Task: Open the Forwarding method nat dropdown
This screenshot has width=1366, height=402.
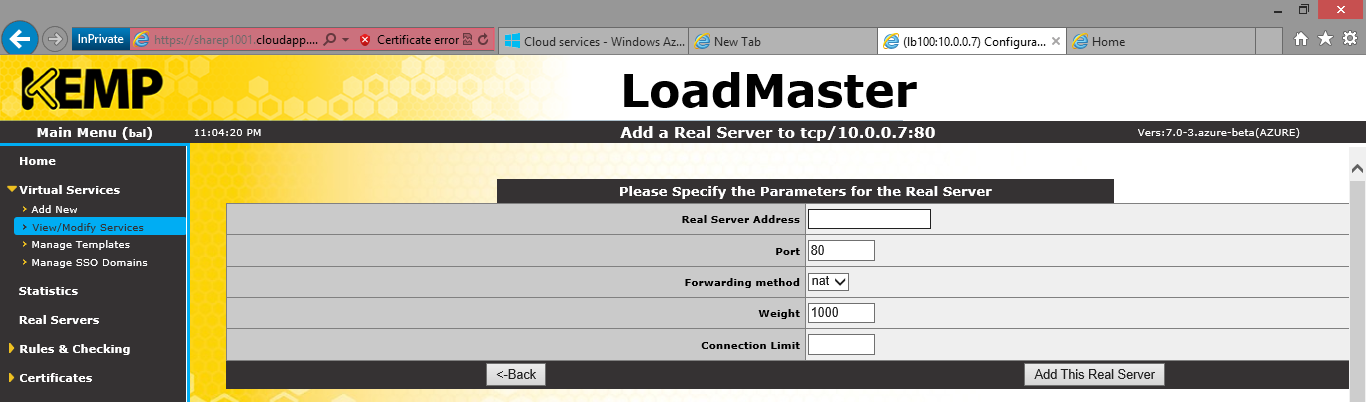Action: (829, 282)
